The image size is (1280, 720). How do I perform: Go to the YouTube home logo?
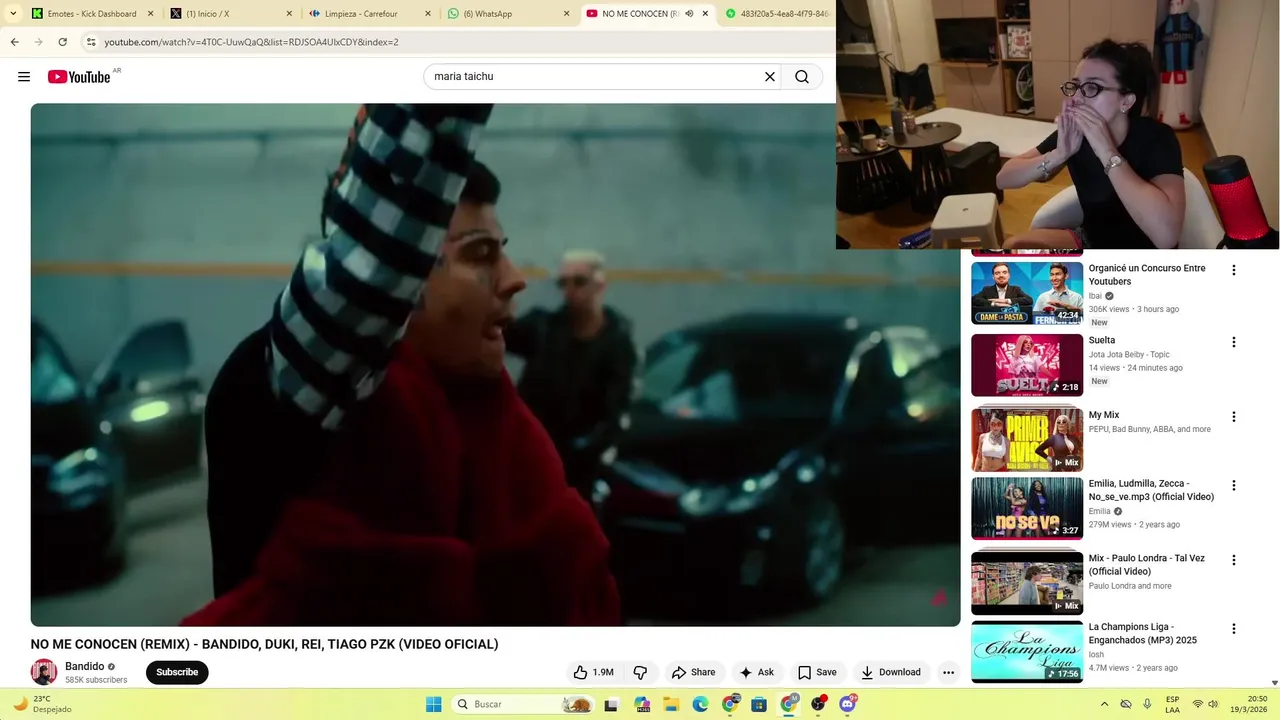(79, 77)
